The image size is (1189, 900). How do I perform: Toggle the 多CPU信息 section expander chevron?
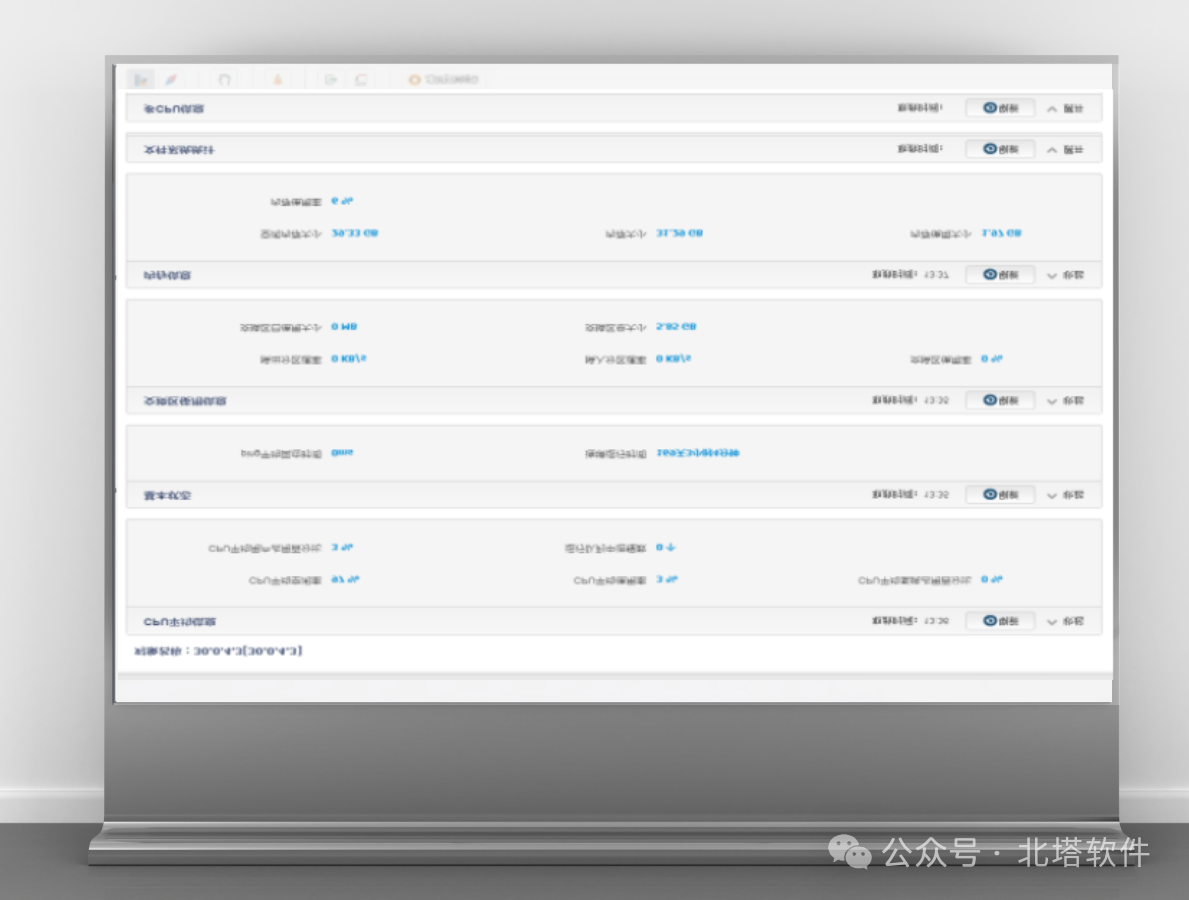click(1052, 109)
